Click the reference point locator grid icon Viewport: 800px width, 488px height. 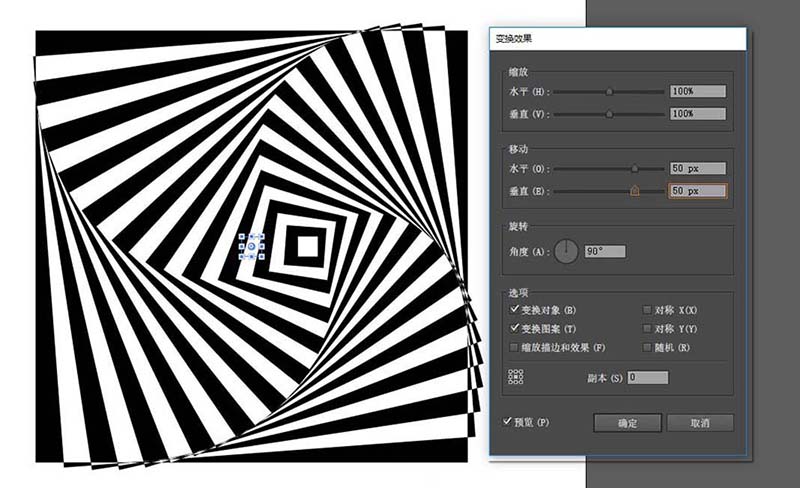[516, 377]
